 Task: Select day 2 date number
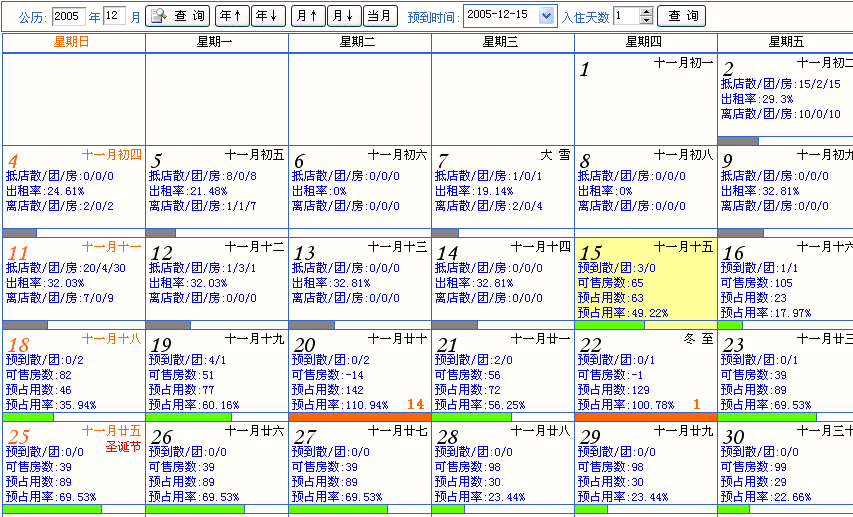pyautogui.click(x=728, y=69)
